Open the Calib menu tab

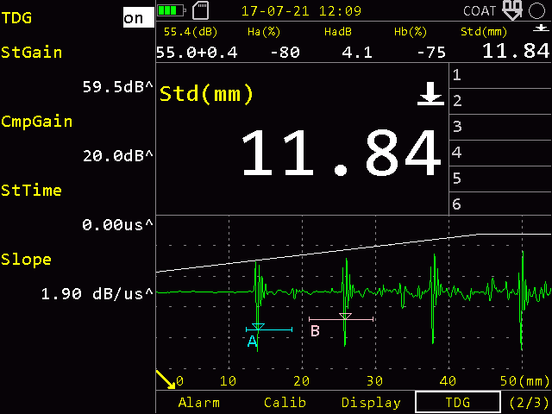coord(285,402)
